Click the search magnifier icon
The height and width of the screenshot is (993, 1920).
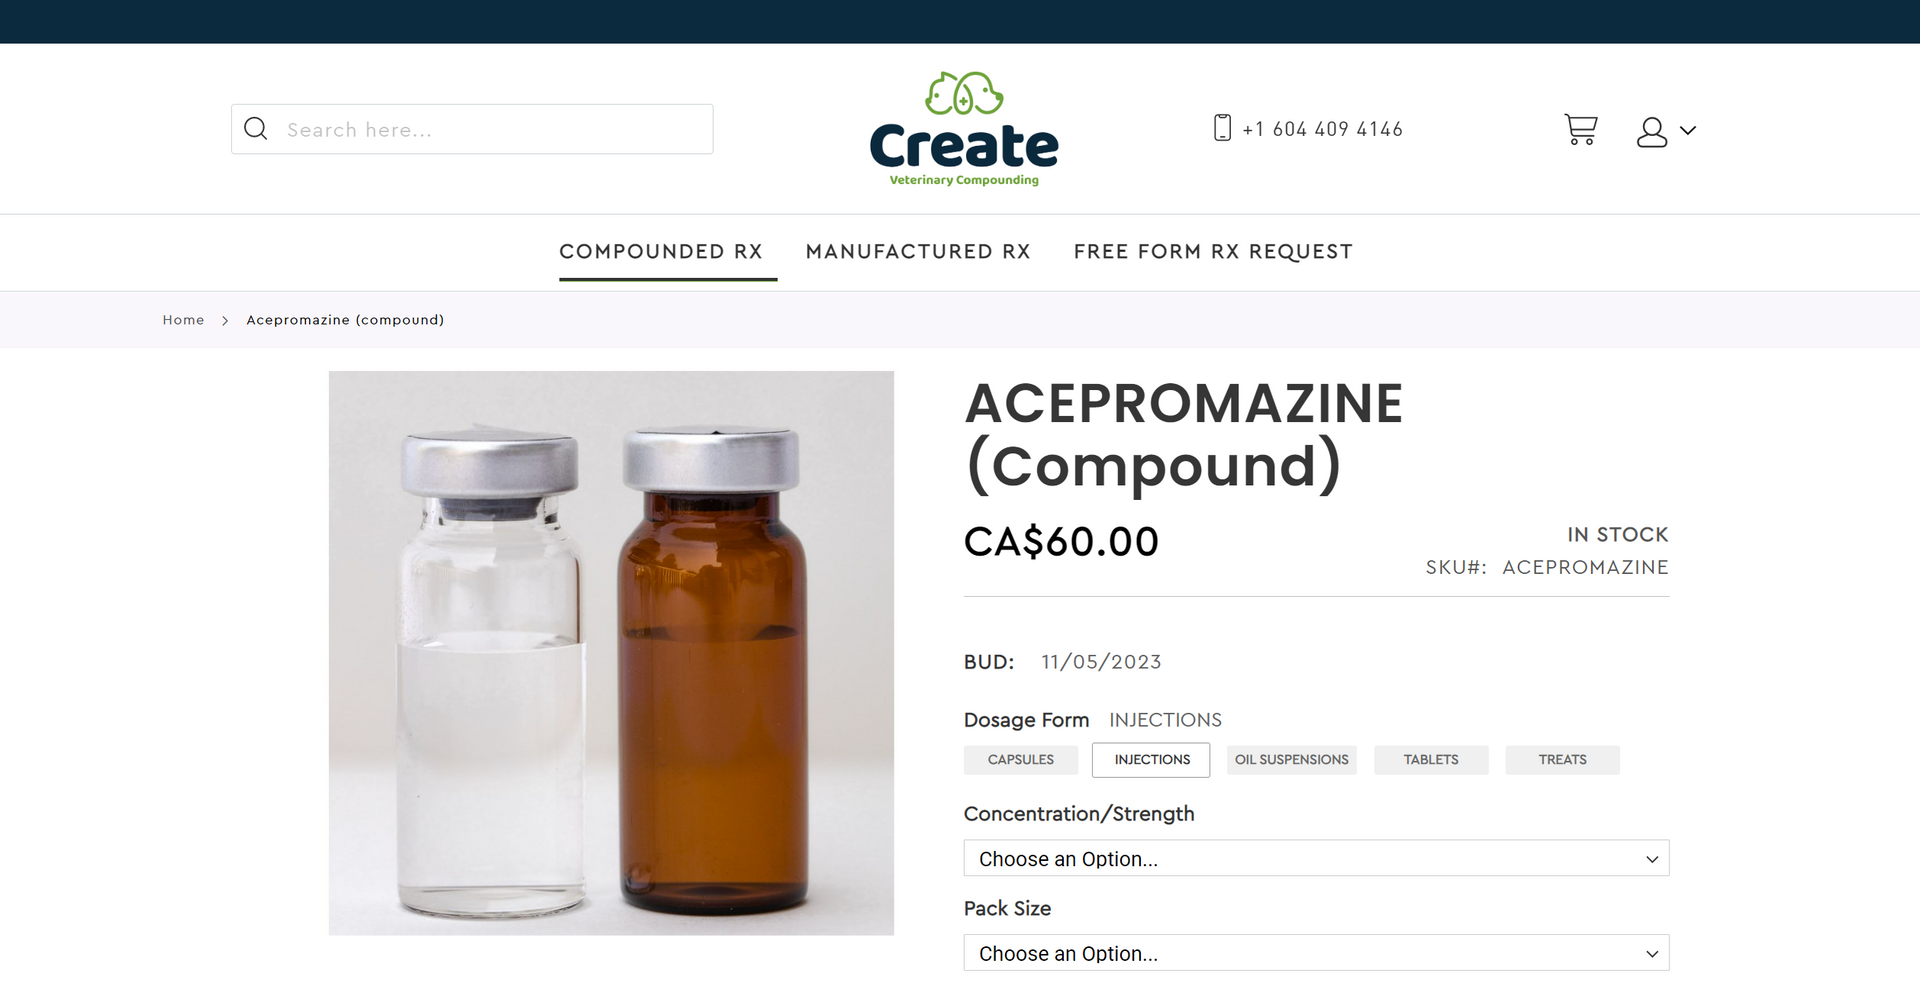(x=256, y=129)
